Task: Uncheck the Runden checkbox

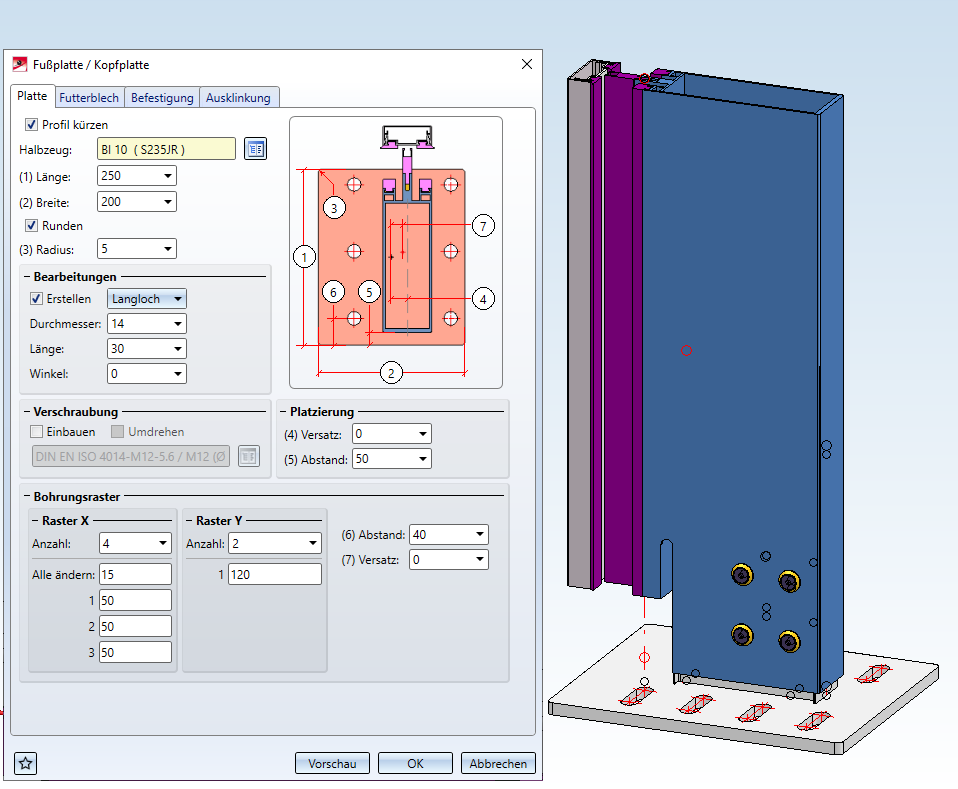Action: [31, 225]
